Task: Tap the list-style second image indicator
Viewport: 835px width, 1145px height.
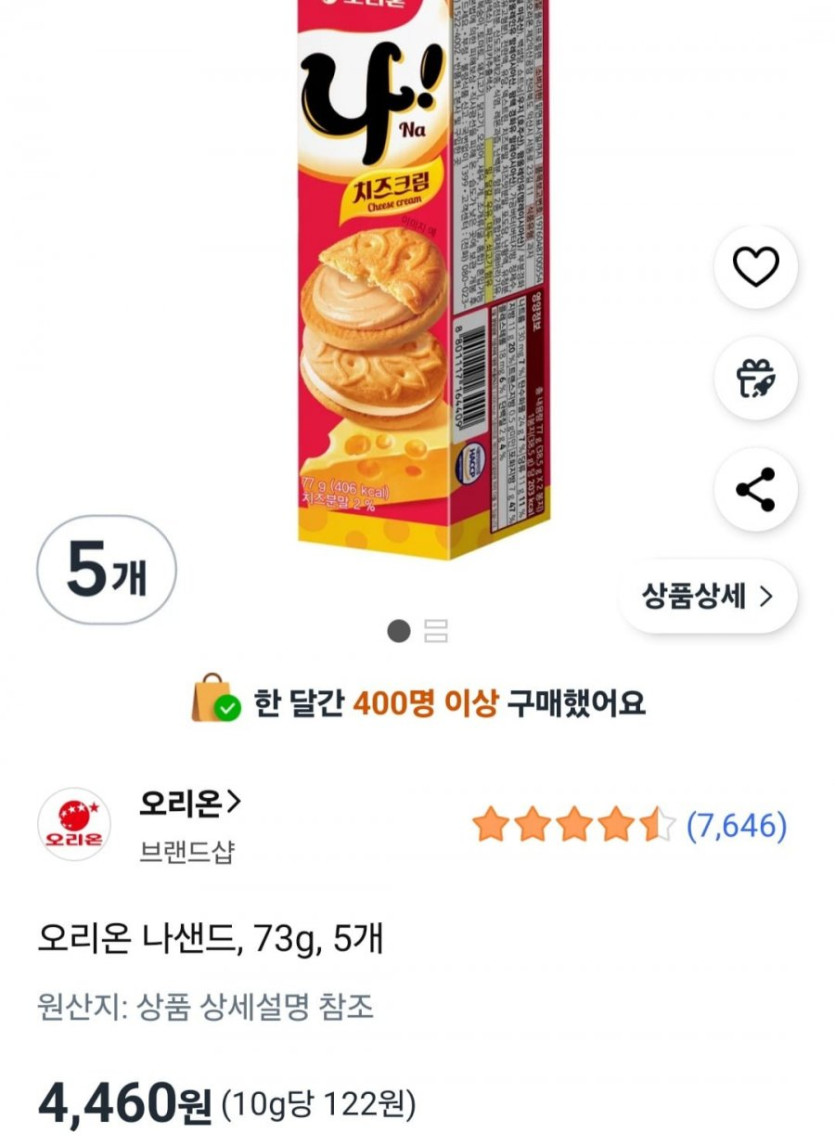Action: coord(435,630)
